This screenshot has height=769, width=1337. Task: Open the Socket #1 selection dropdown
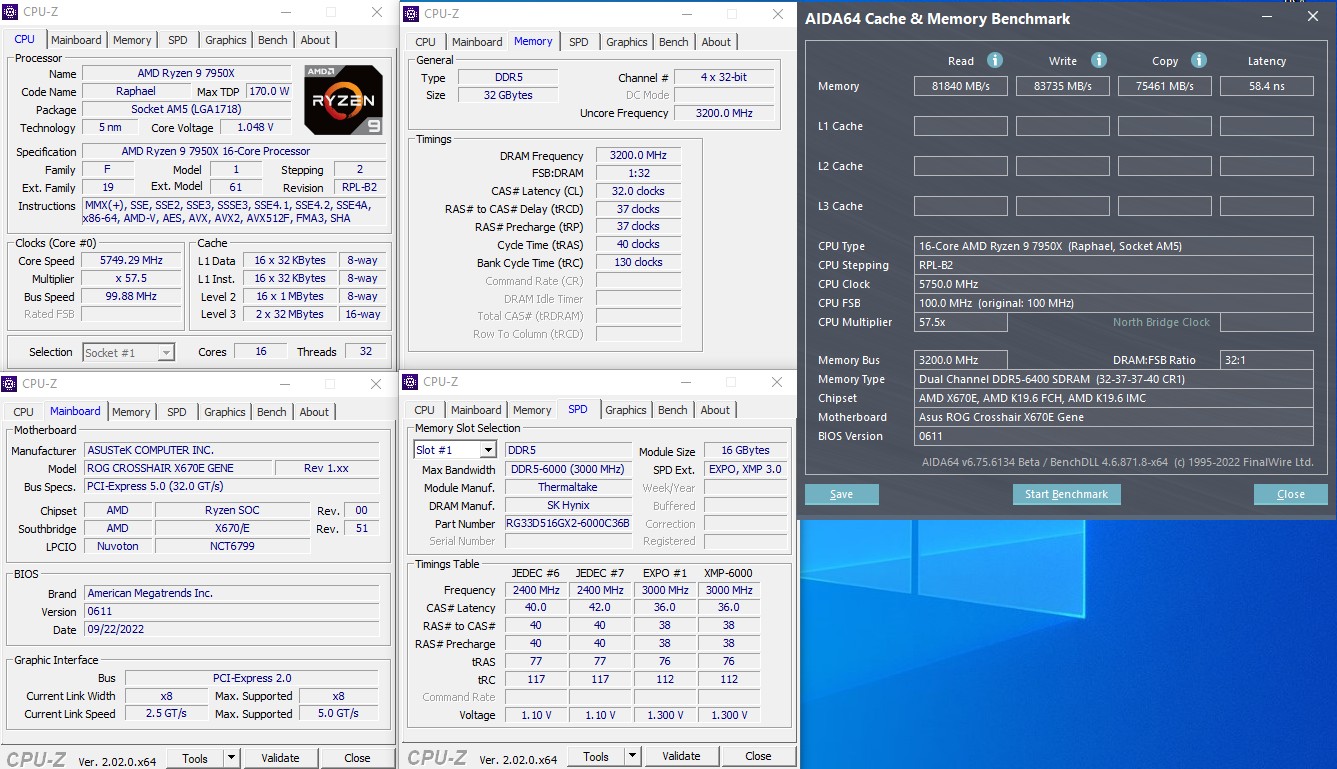129,352
